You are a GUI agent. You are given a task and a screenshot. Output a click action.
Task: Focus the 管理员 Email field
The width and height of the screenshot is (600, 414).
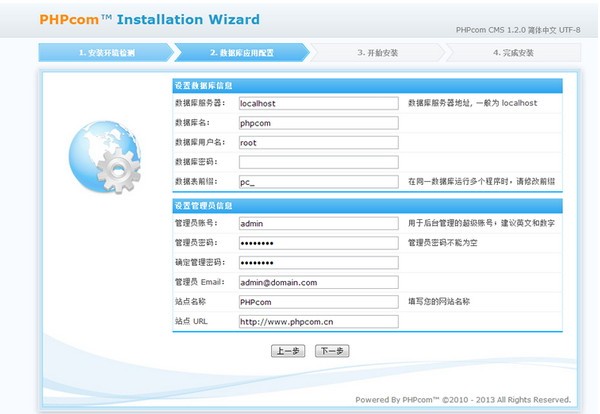(319, 282)
